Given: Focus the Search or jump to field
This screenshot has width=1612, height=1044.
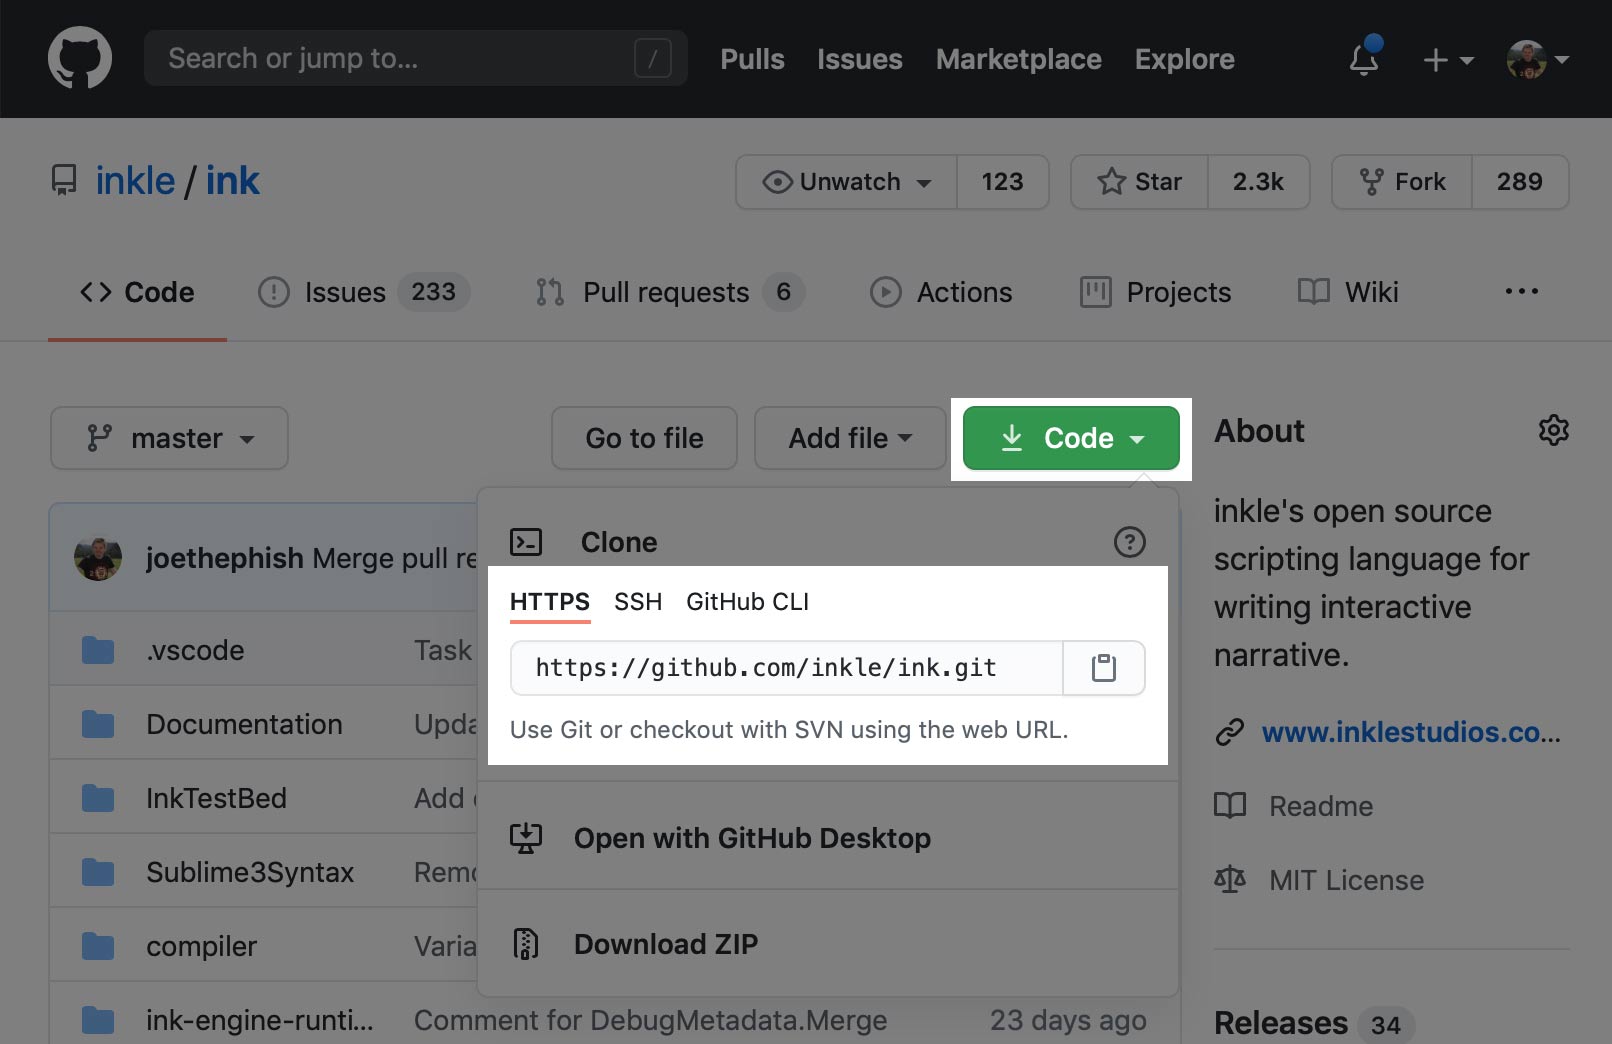Looking at the screenshot, I should click(416, 58).
